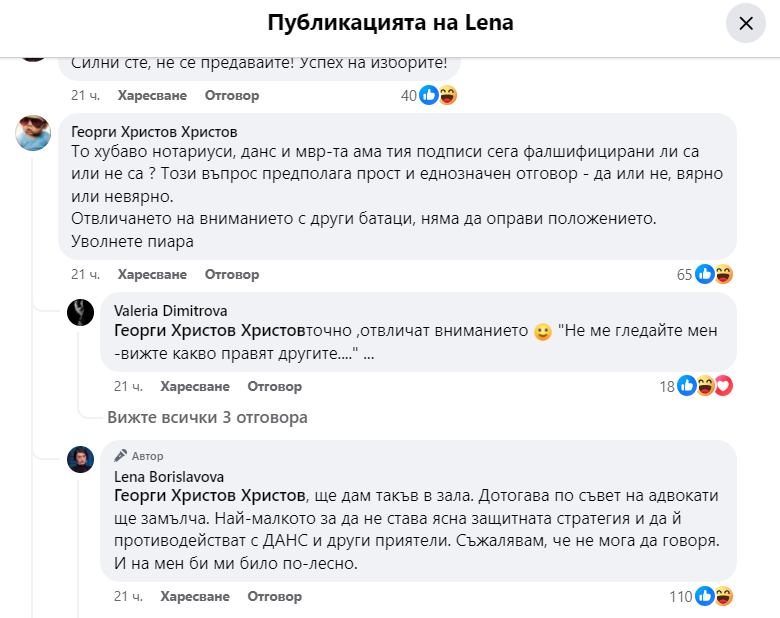Reply to Lena Borislavova's comment
The width and height of the screenshot is (780, 618).
click(x=275, y=597)
